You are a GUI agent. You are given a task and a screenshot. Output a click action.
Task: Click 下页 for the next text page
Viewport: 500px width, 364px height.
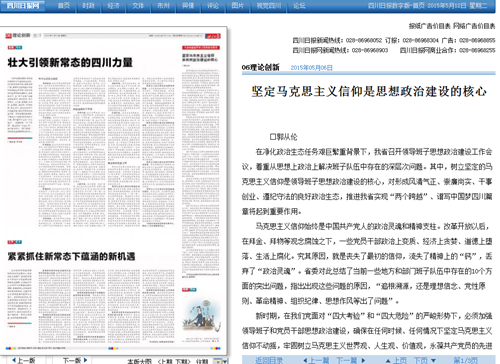pos(421,360)
